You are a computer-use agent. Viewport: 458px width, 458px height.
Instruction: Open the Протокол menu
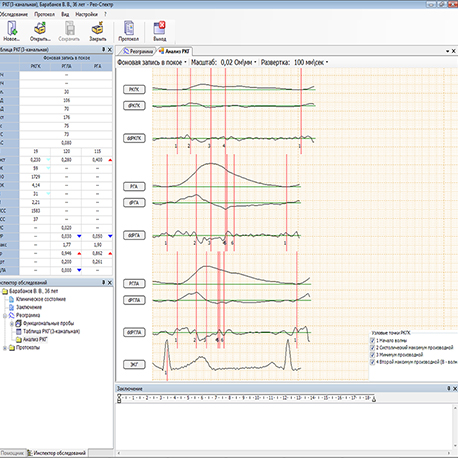click(x=44, y=14)
